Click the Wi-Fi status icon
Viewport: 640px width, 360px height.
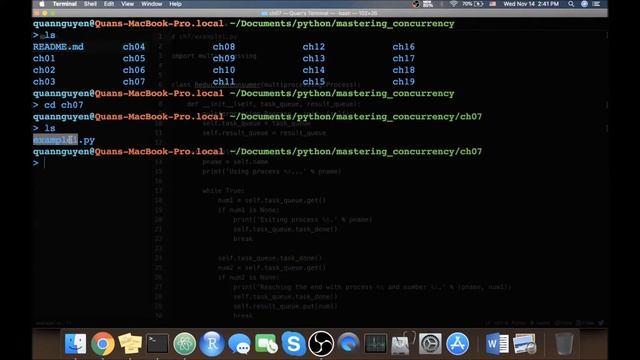click(453, 4)
